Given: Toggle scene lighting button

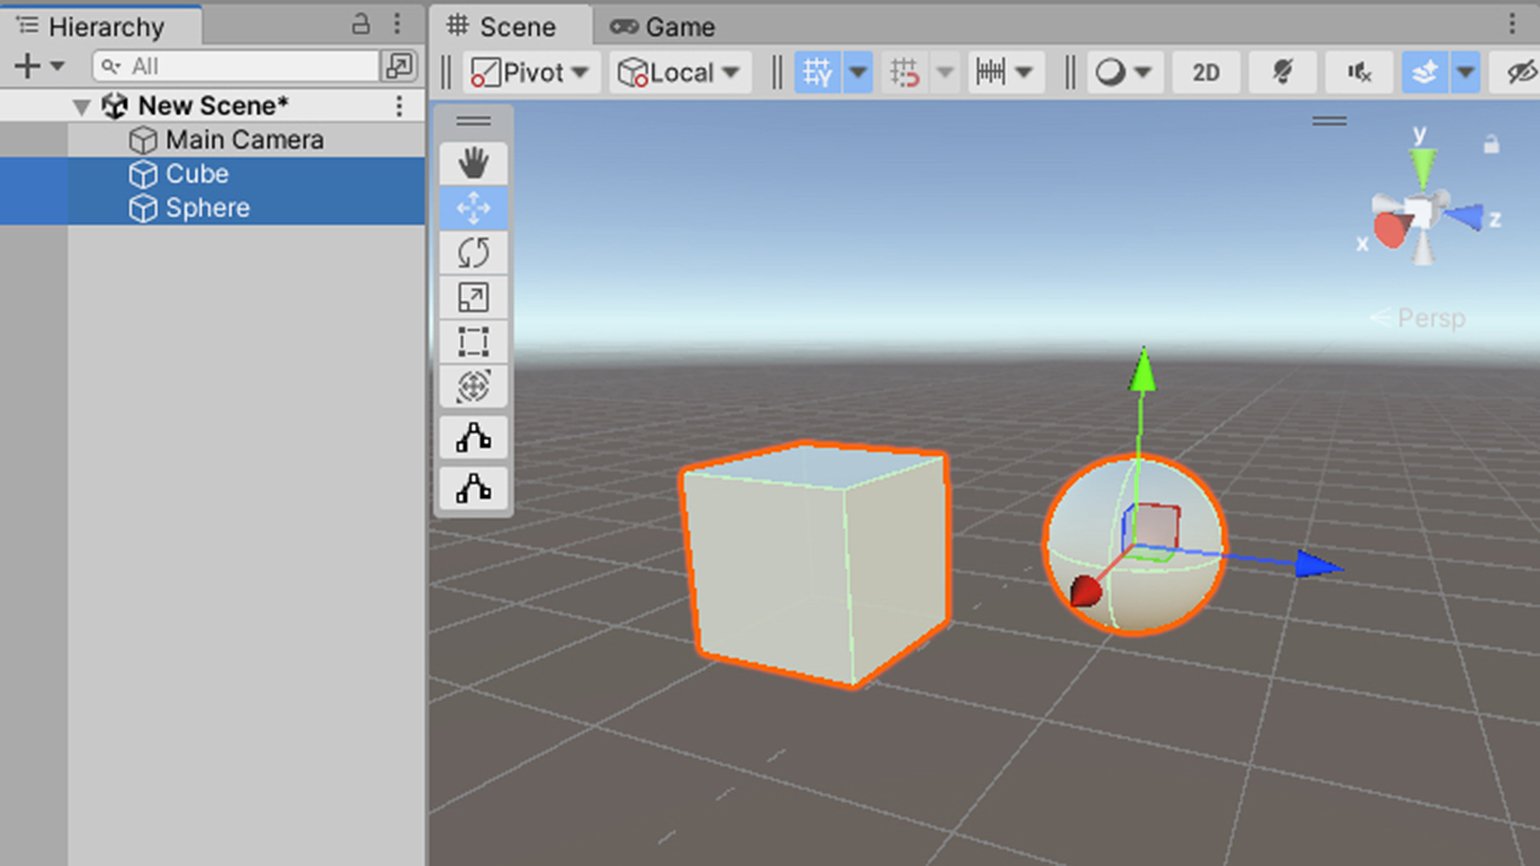Looking at the screenshot, I should [x=1282, y=73].
